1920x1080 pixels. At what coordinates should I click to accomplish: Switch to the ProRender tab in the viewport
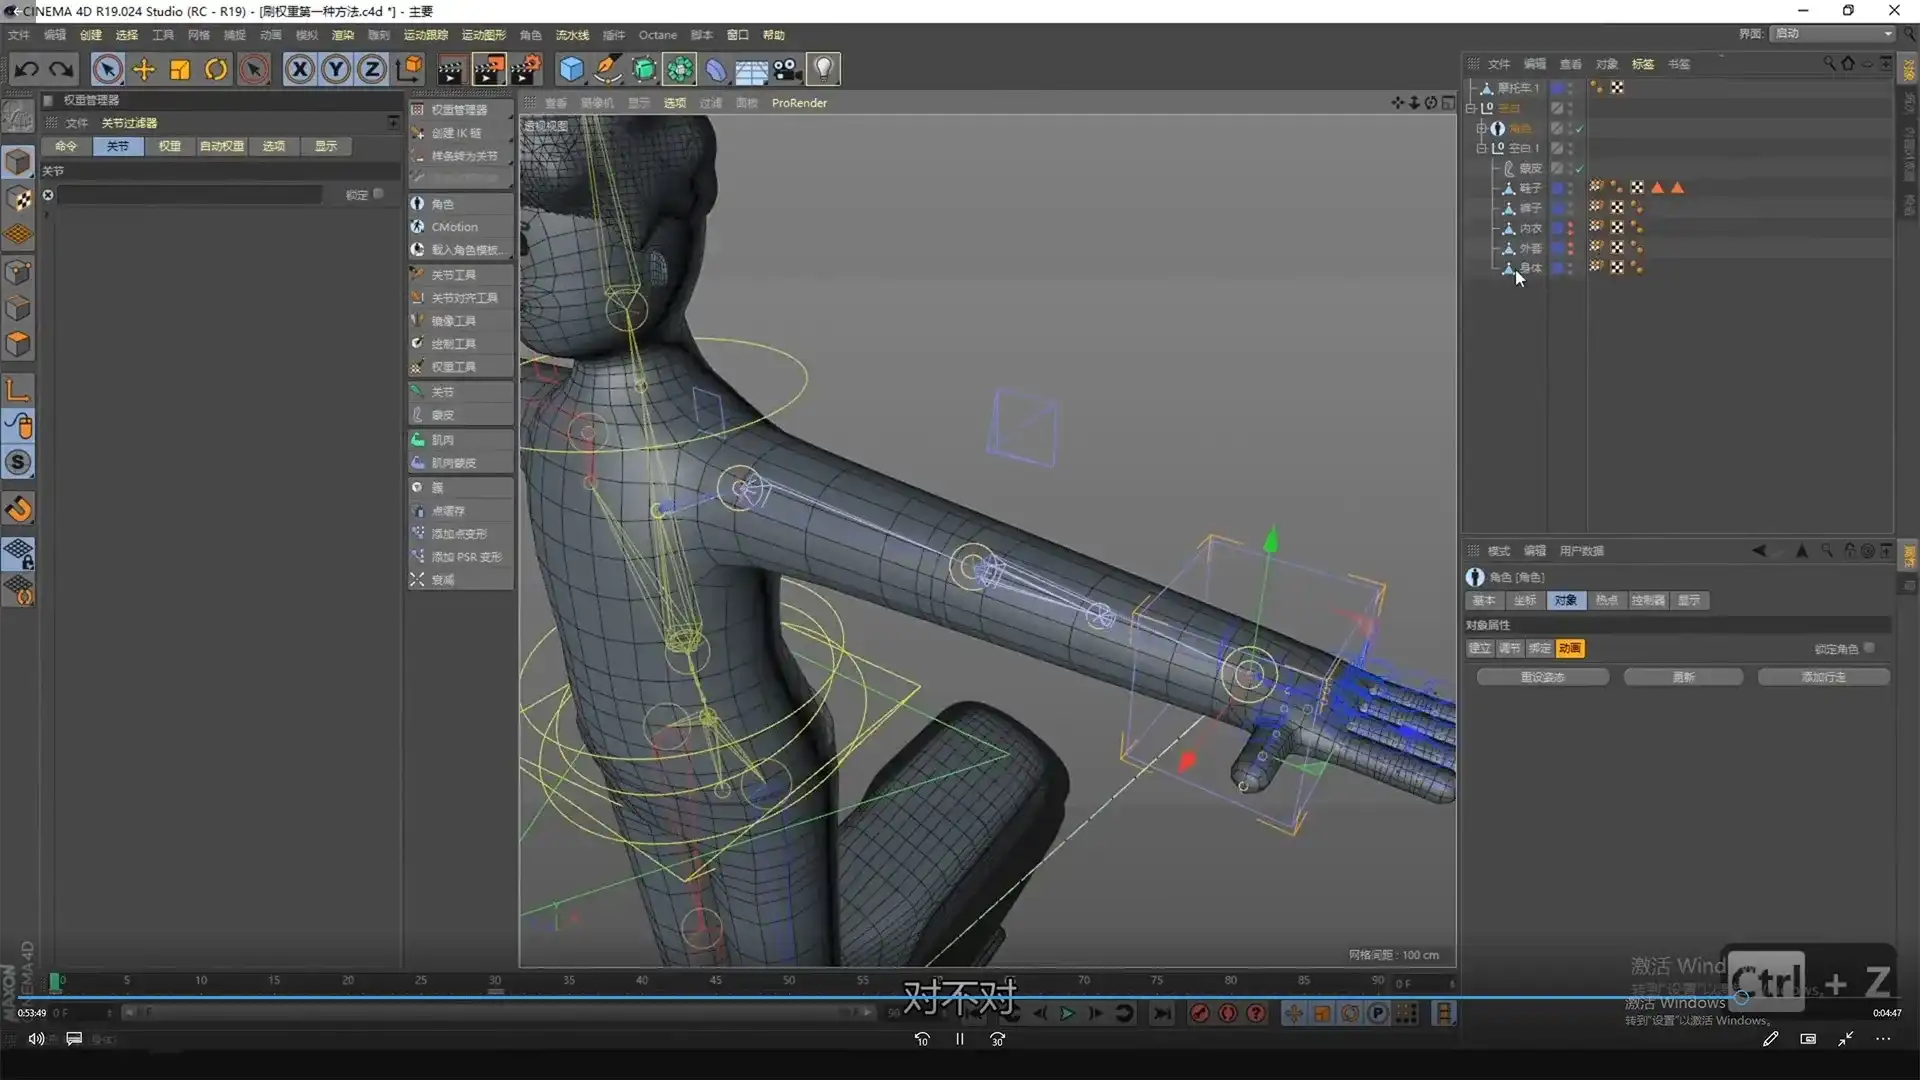pos(799,102)
